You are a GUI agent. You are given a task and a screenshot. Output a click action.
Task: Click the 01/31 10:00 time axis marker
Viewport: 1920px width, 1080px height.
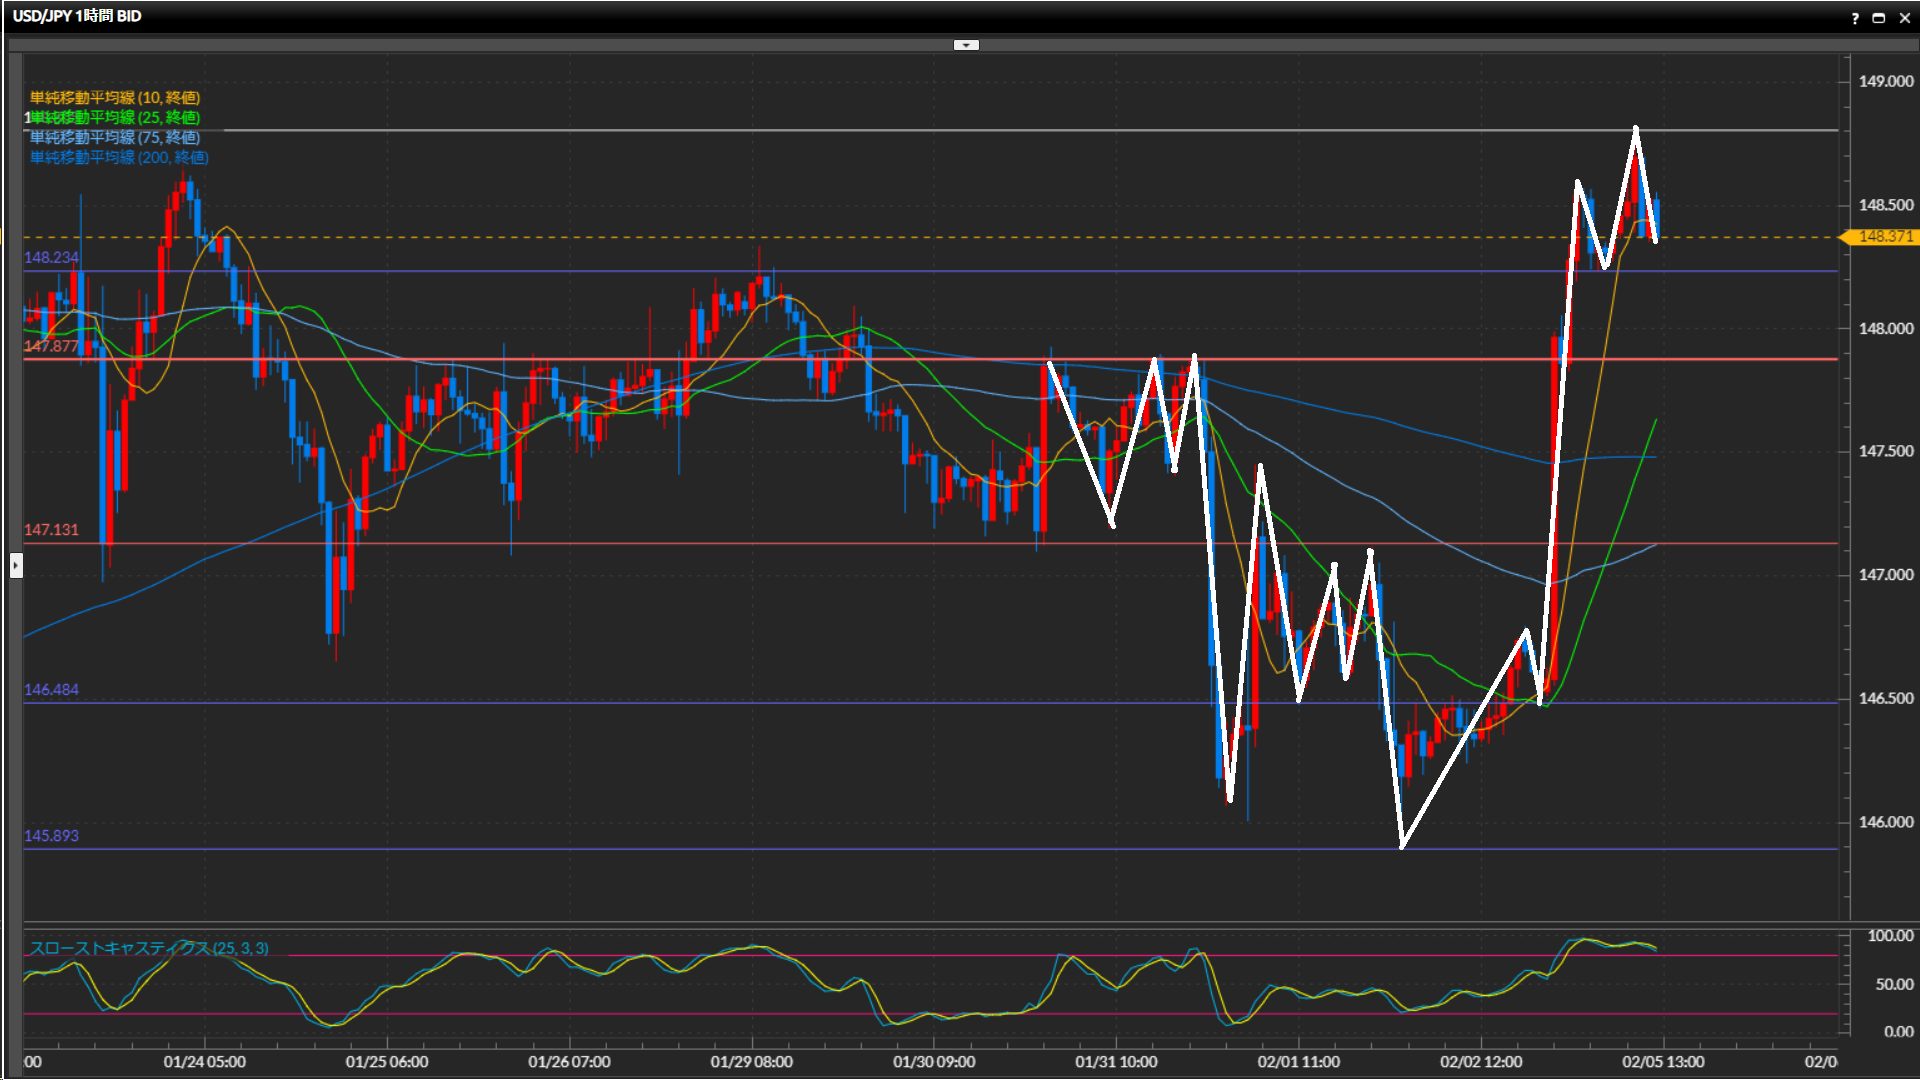[1116, 1062]
